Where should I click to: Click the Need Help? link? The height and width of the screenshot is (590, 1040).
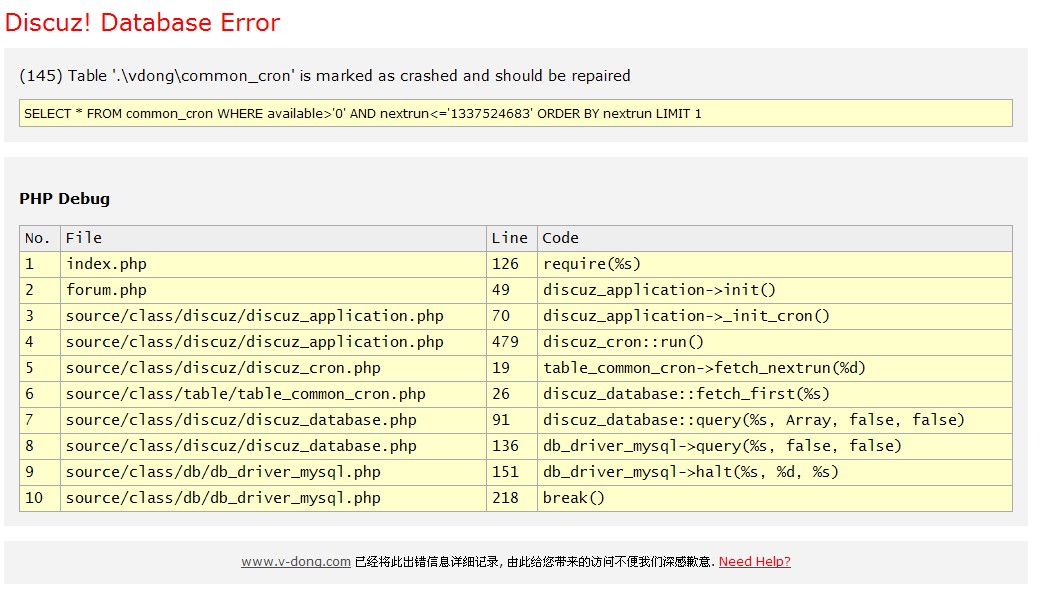tap(755, 561)
